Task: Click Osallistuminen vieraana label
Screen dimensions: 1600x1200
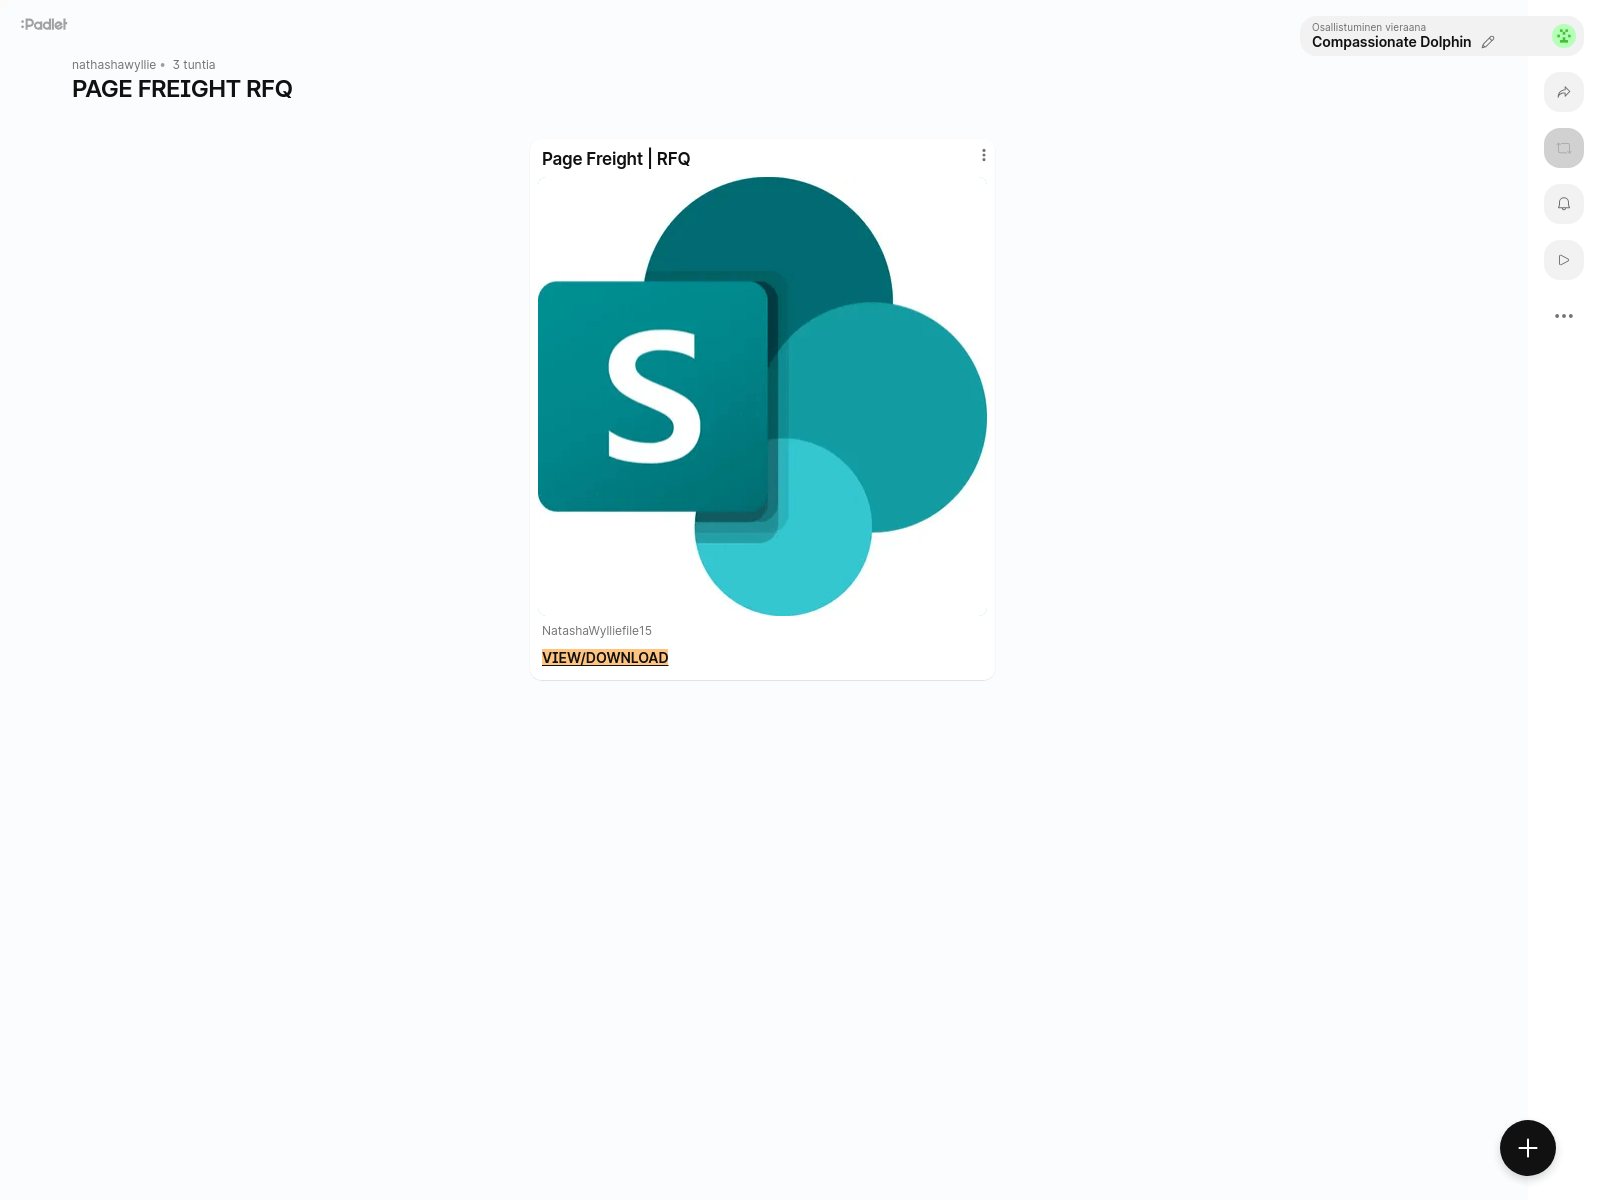Action: pos(1369,27)
